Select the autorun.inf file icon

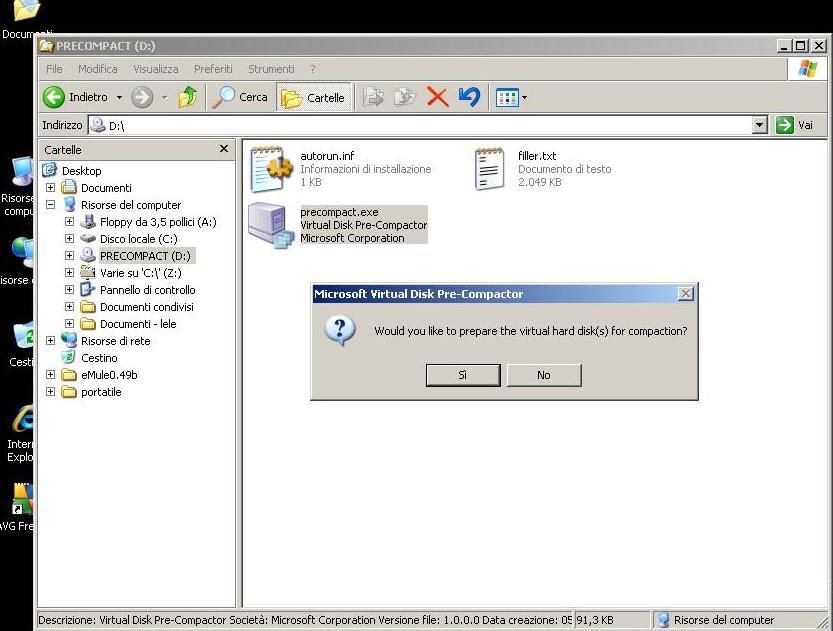click(x=272, y=169)
